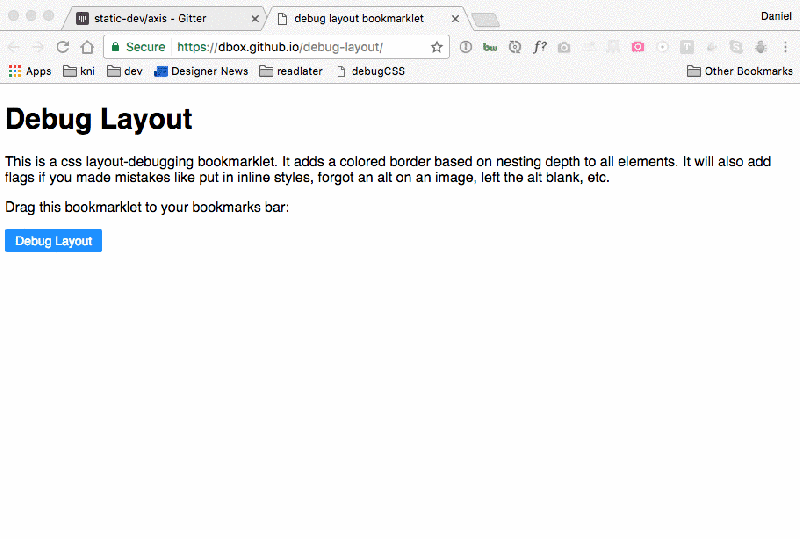Click the Debug Layout page heading

click(99, 119)
